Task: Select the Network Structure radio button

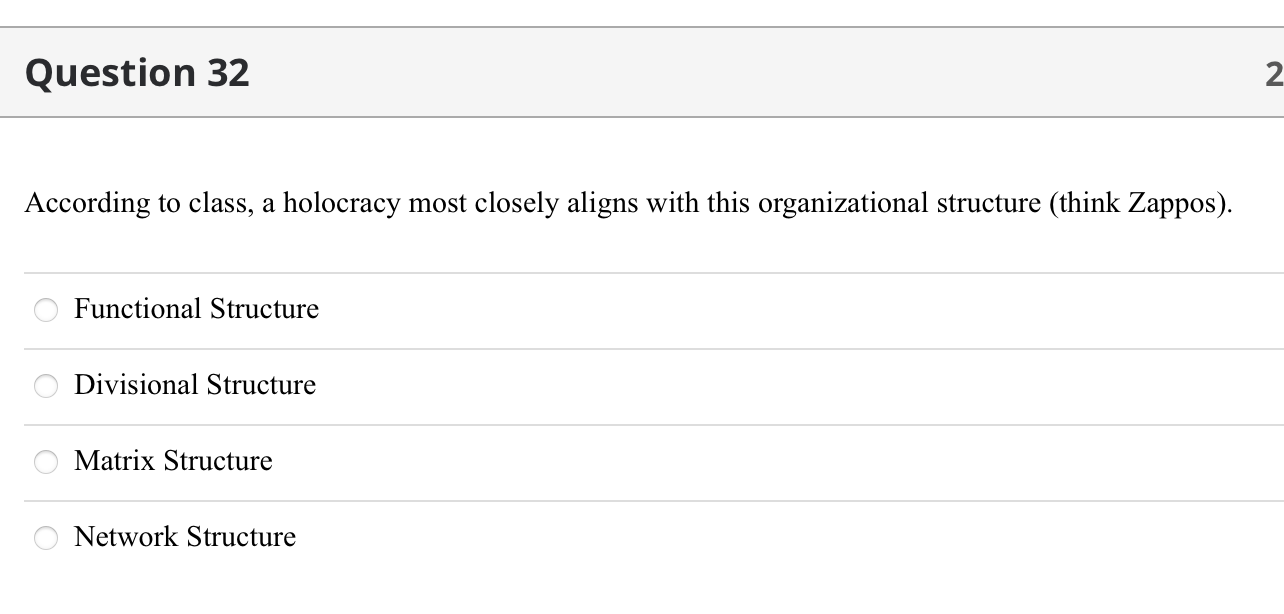Action: point(45,538)
